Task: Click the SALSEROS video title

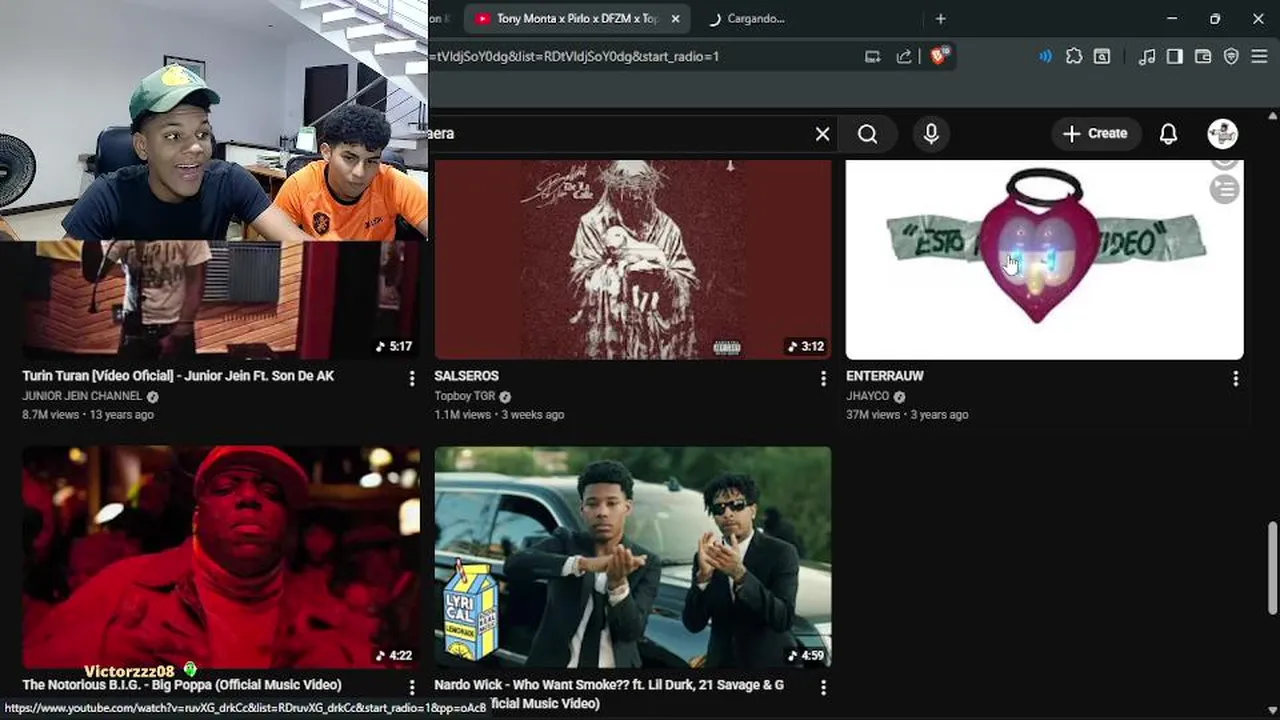Action: pyautogui.click(x=466, y=376)
